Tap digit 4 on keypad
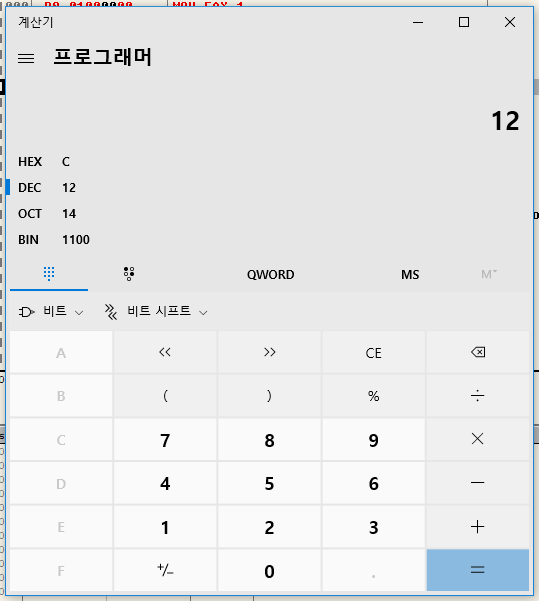This screenshot has width=539, height=601. [165, 483]
